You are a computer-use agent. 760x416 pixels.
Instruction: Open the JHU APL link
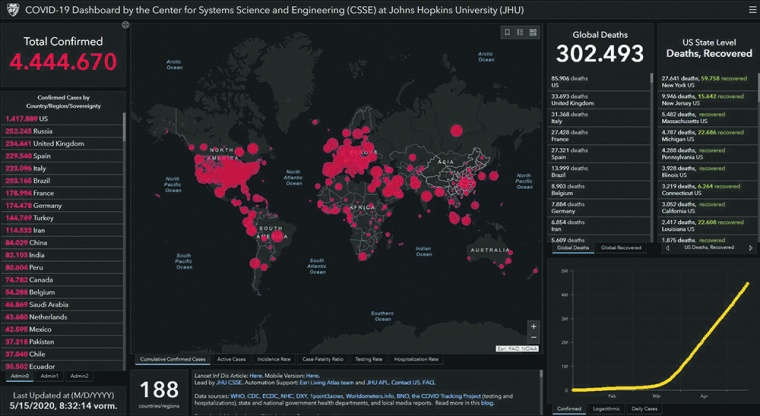376,383
